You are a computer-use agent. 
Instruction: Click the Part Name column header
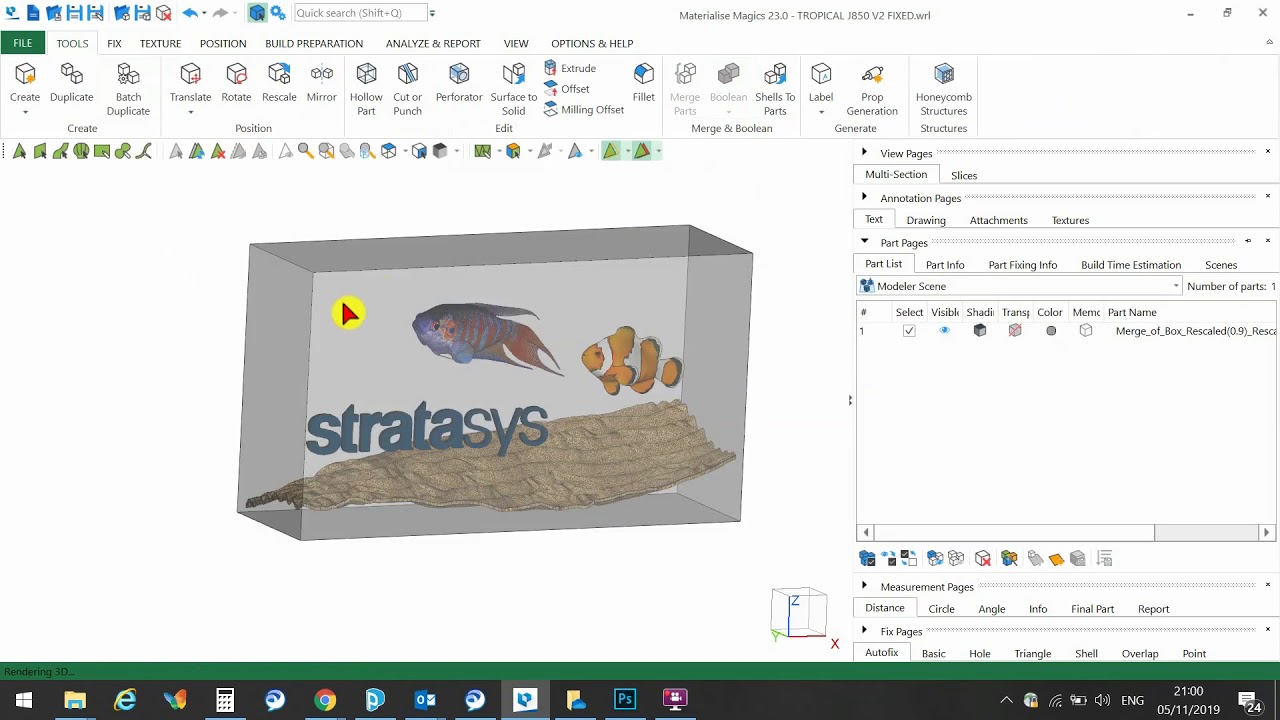(1132, 312)
